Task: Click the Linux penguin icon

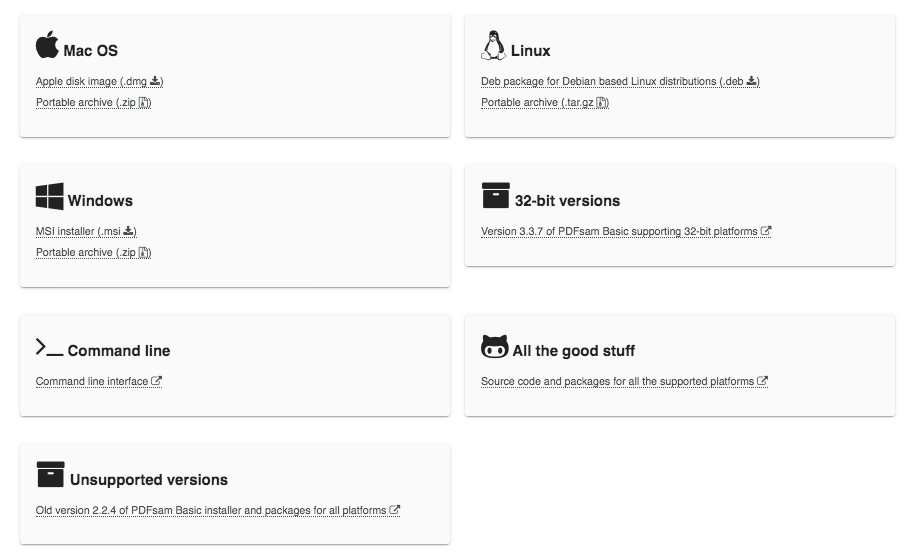Action: tap(493, 45)
